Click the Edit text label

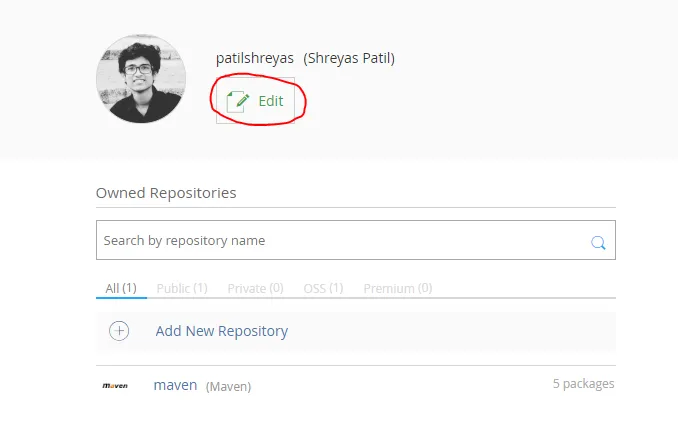(x=271, y=101)
